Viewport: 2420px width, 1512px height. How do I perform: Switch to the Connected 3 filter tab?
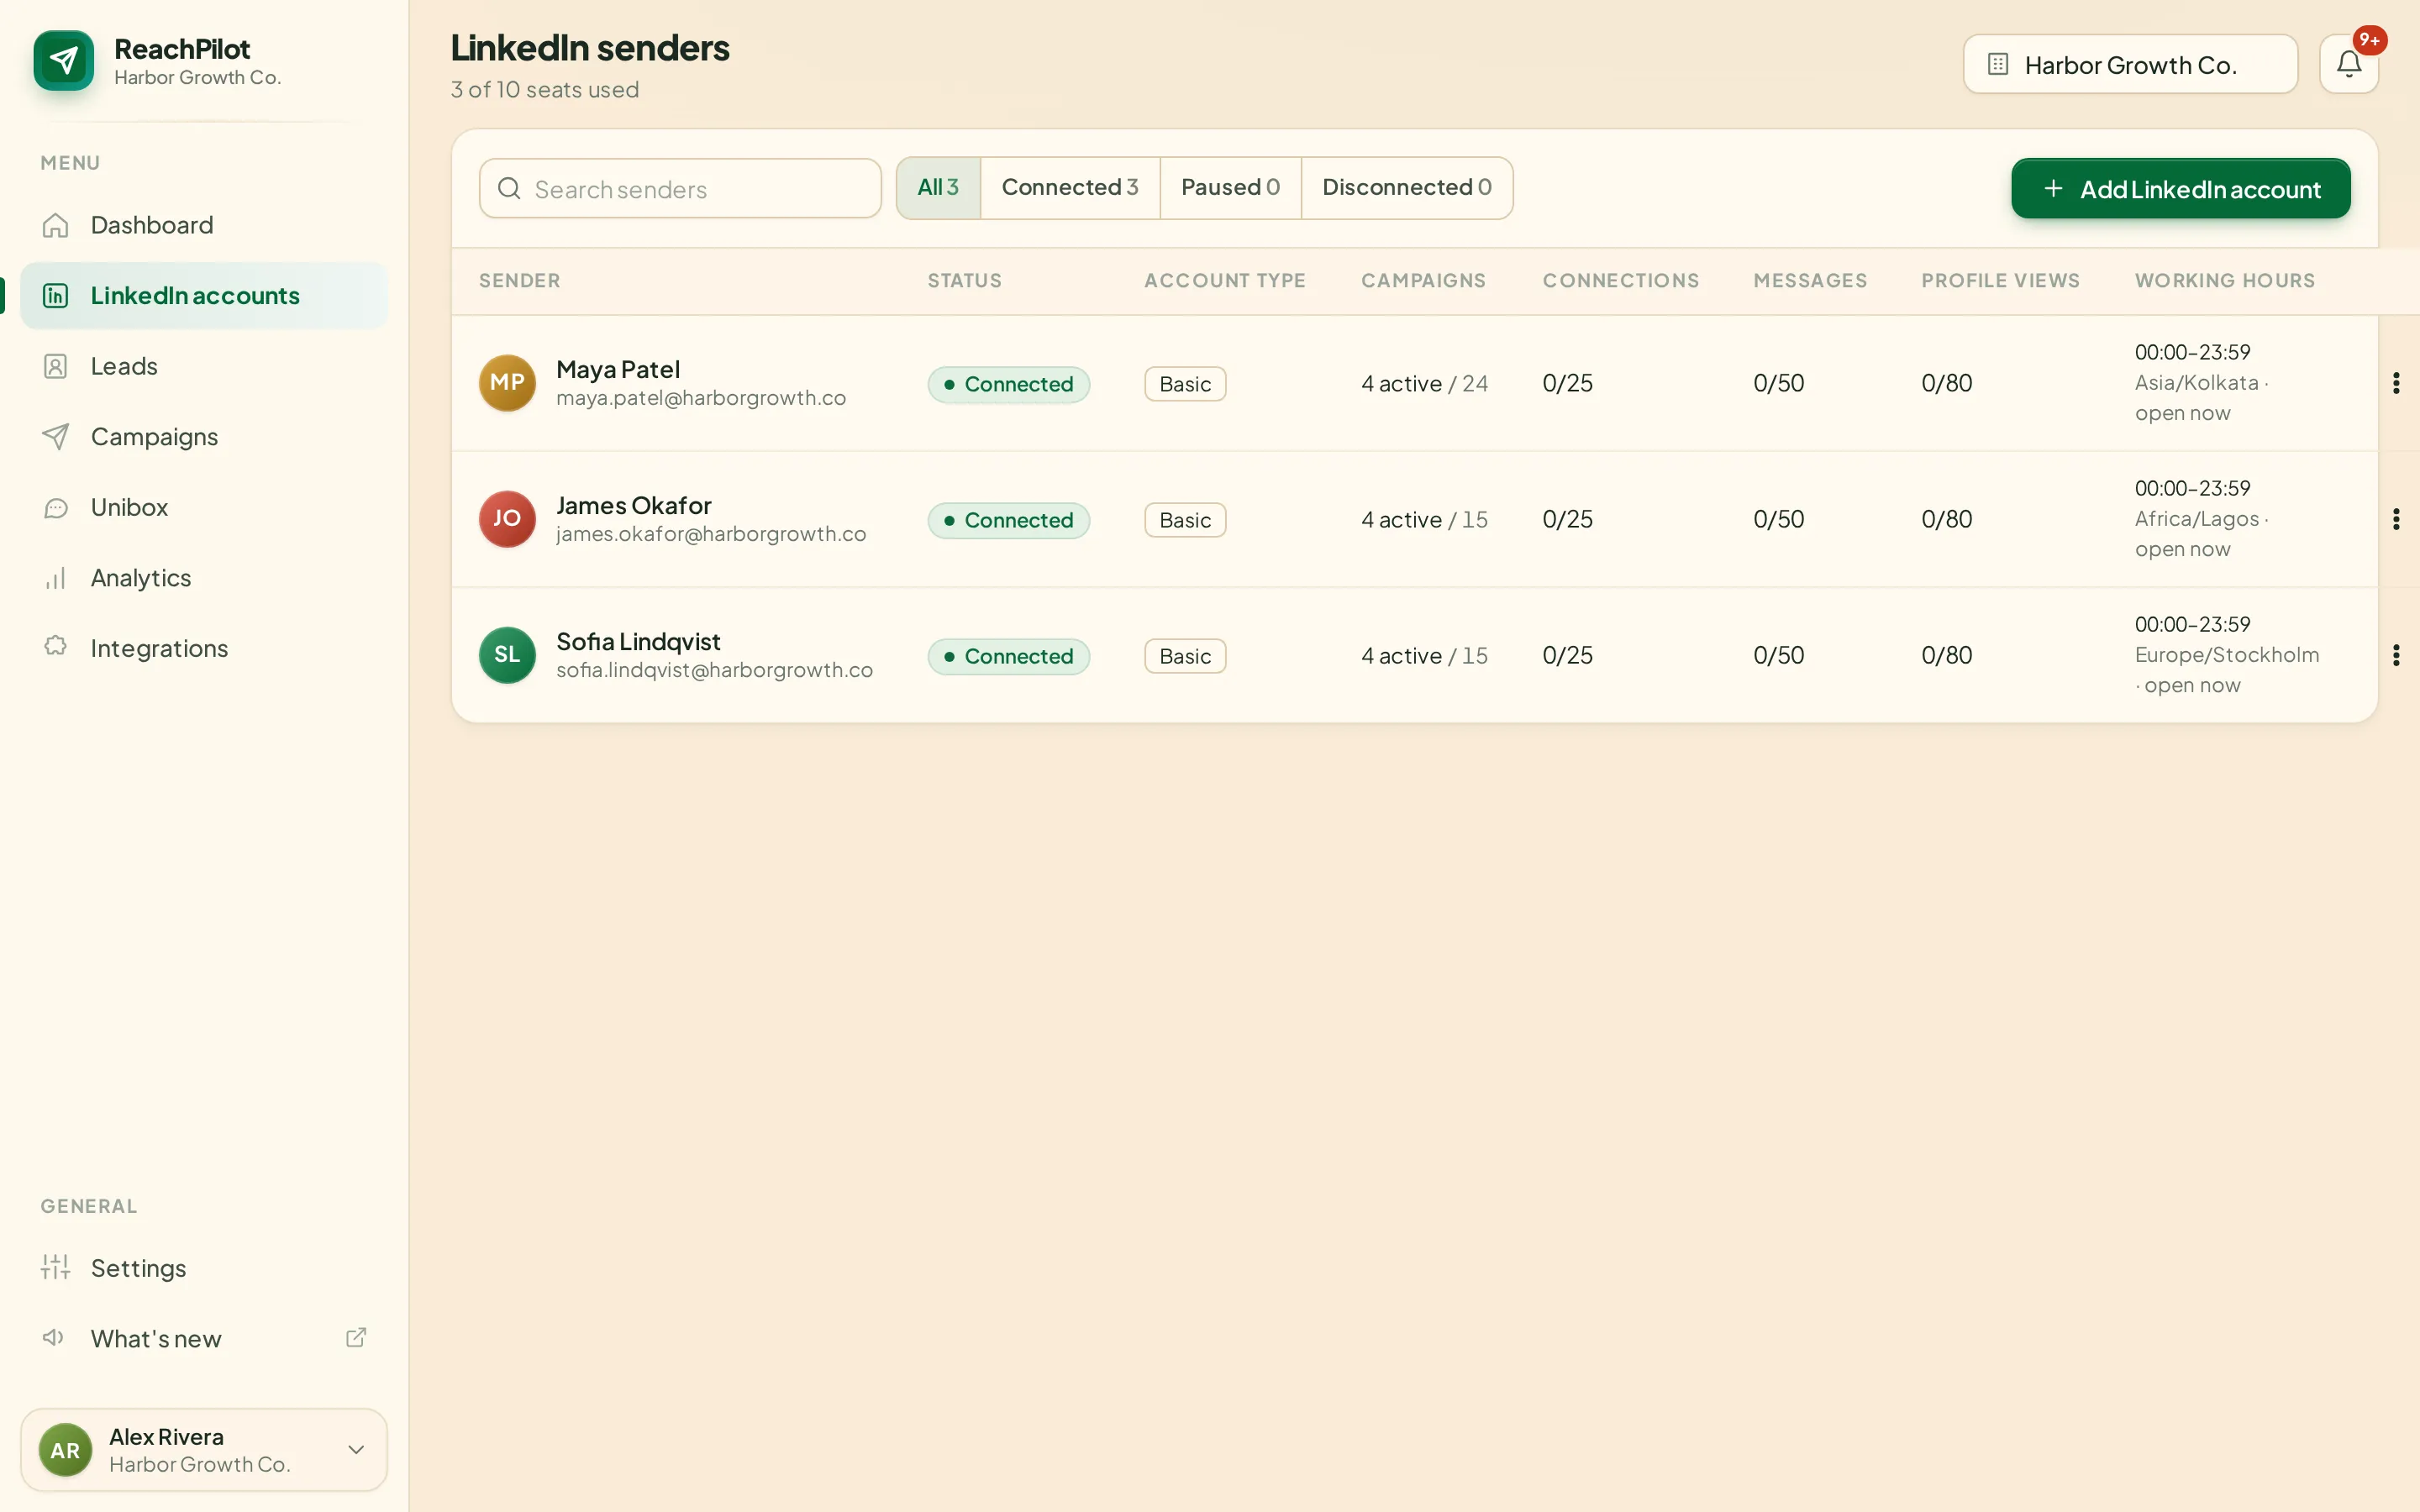pos(1070,188)
